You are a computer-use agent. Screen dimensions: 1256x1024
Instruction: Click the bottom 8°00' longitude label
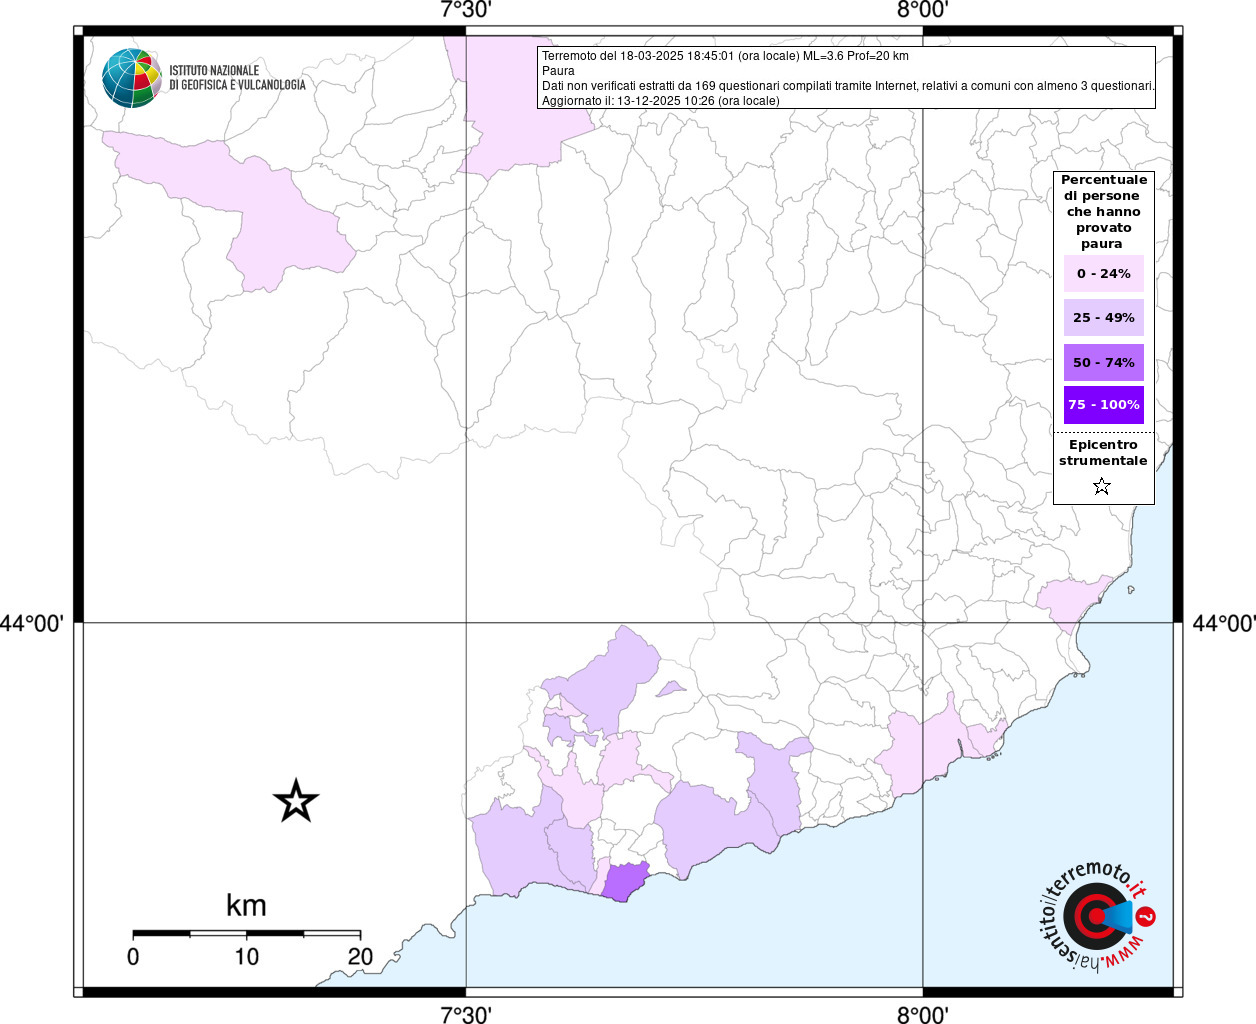click(922, 1015)
